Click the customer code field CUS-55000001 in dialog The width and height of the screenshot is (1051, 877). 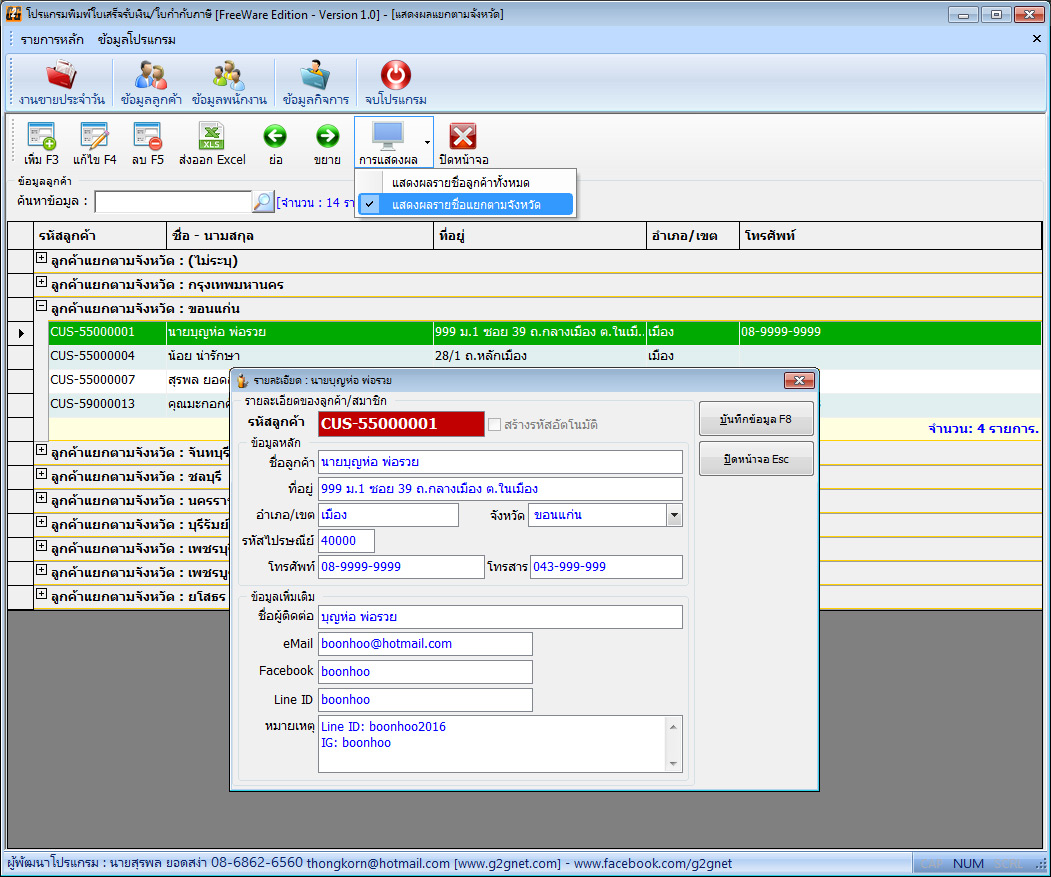[x=401, y=424]
